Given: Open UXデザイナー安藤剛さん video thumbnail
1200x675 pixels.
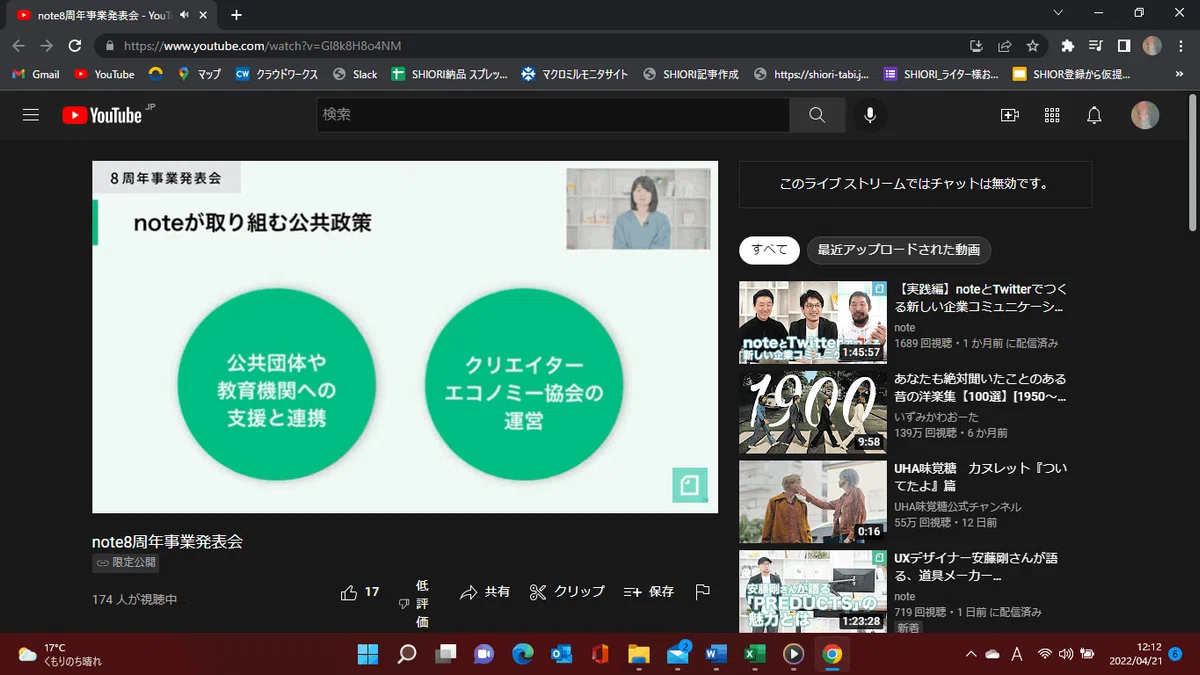Looking at the screenshot, I should pos(812,591).
